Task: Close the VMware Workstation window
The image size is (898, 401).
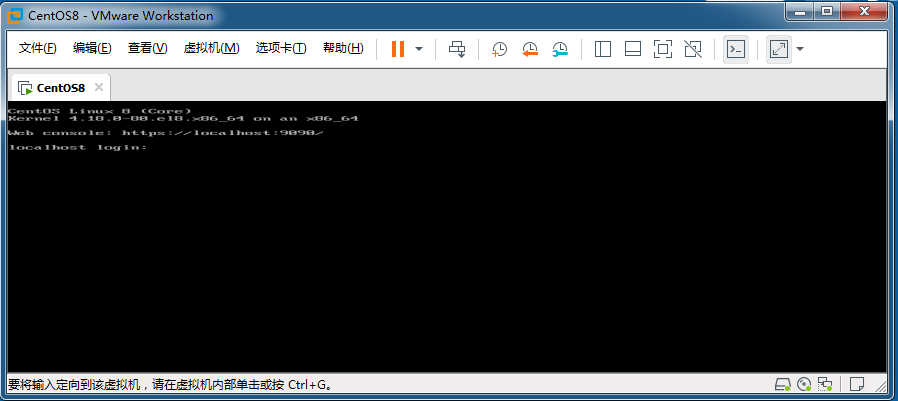Action: click(x=865, y=12)
